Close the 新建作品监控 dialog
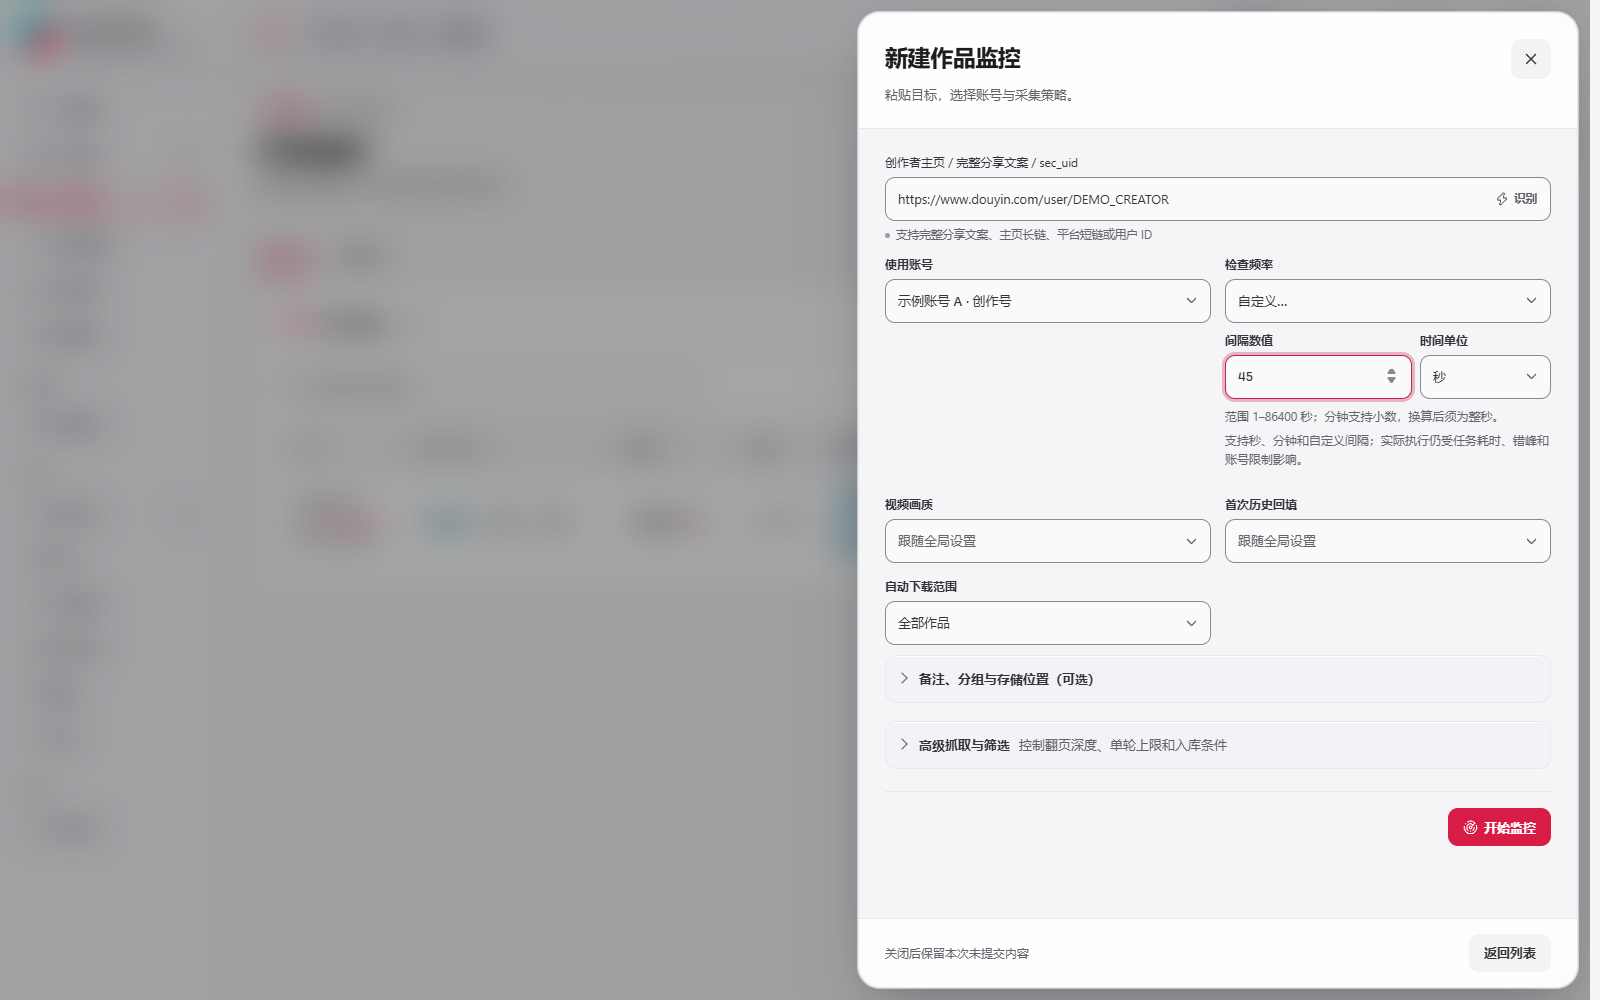This screenshot has height=1000, width=1600. pyautogui.click(x=1530, y=59)
